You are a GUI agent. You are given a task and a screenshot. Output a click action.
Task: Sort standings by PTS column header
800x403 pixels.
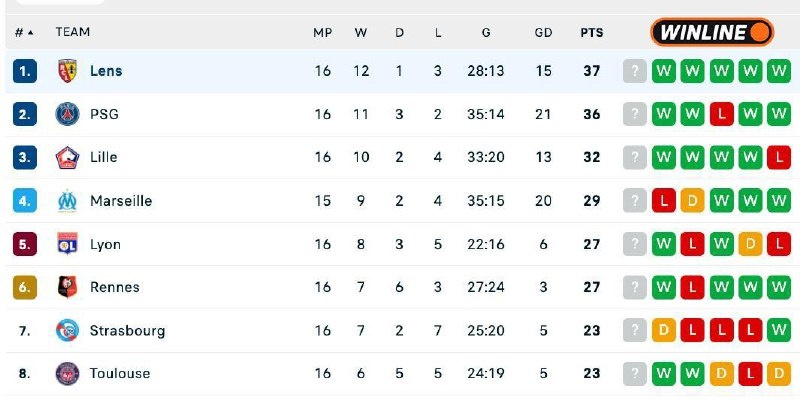tap(591, 32)
